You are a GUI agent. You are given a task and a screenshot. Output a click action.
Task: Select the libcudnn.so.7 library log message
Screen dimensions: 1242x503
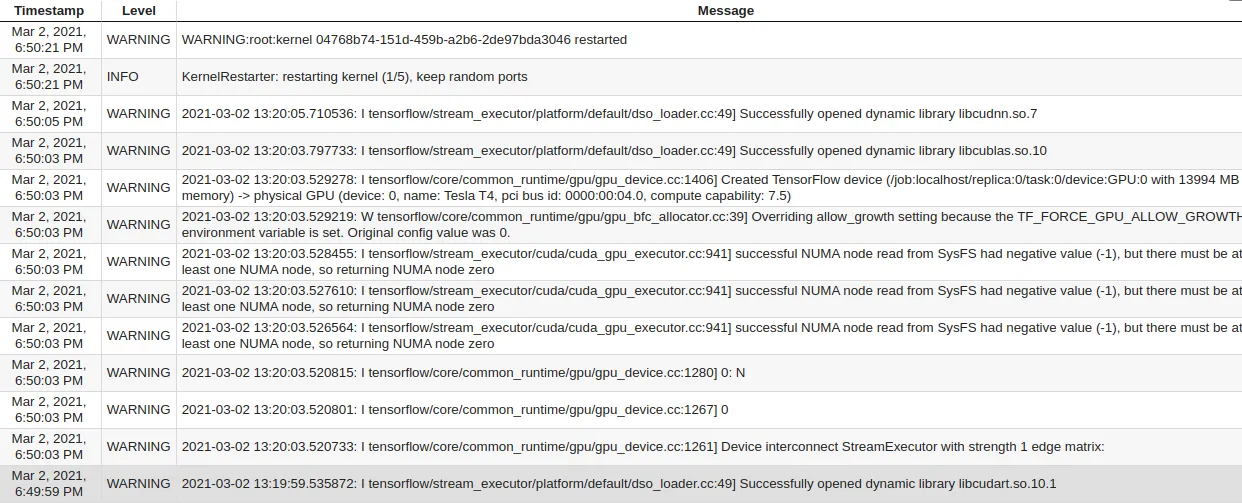609,114
